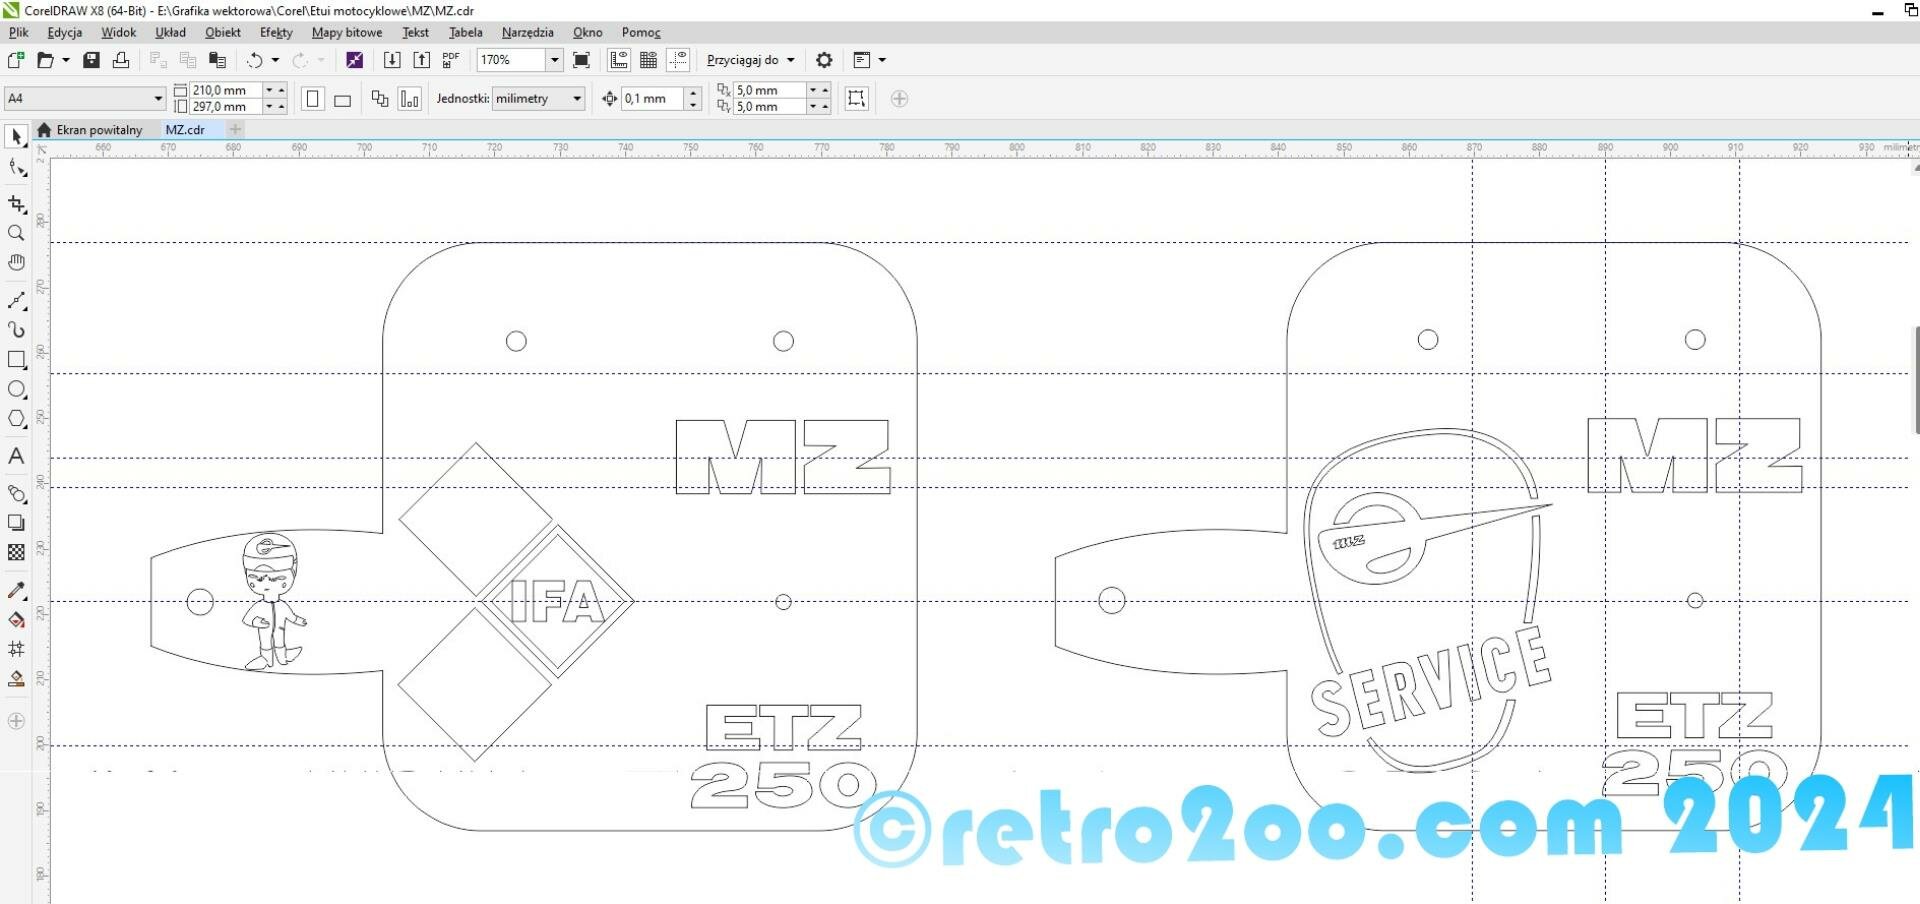
Task: Expand the A4 page size dropdown
Action: [157, 98]
